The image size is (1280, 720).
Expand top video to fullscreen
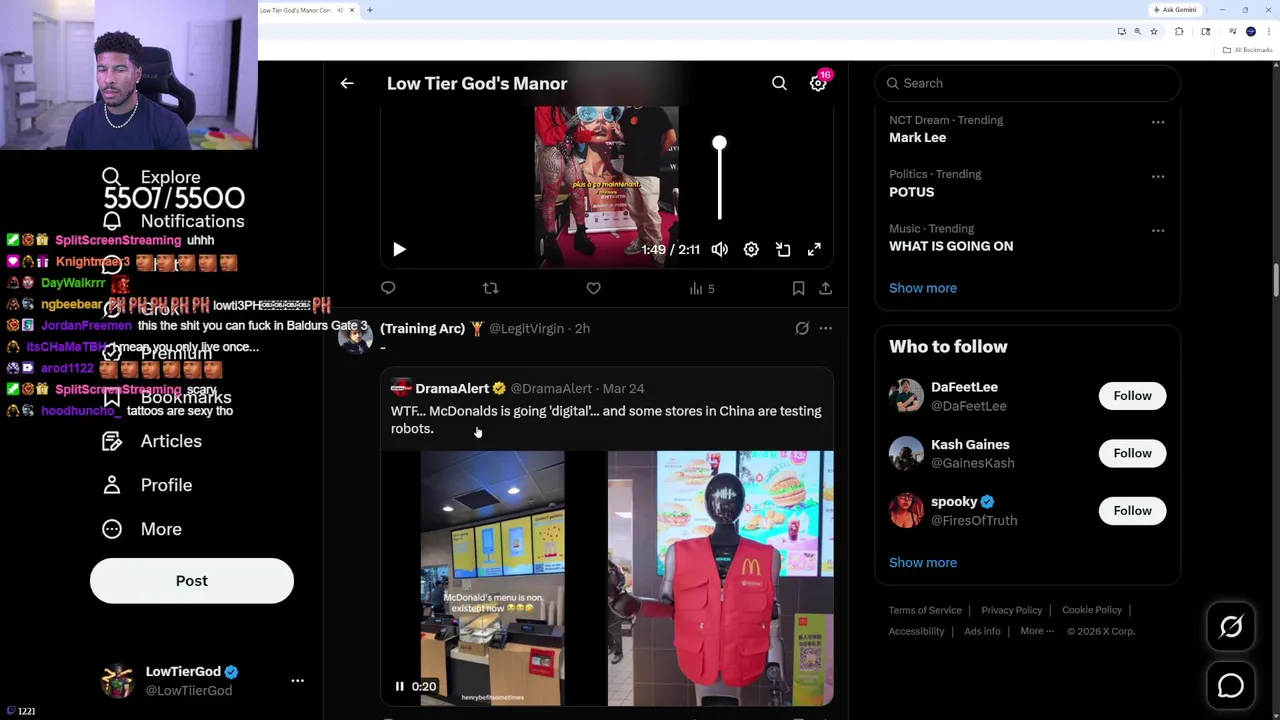tap(814, 250)
